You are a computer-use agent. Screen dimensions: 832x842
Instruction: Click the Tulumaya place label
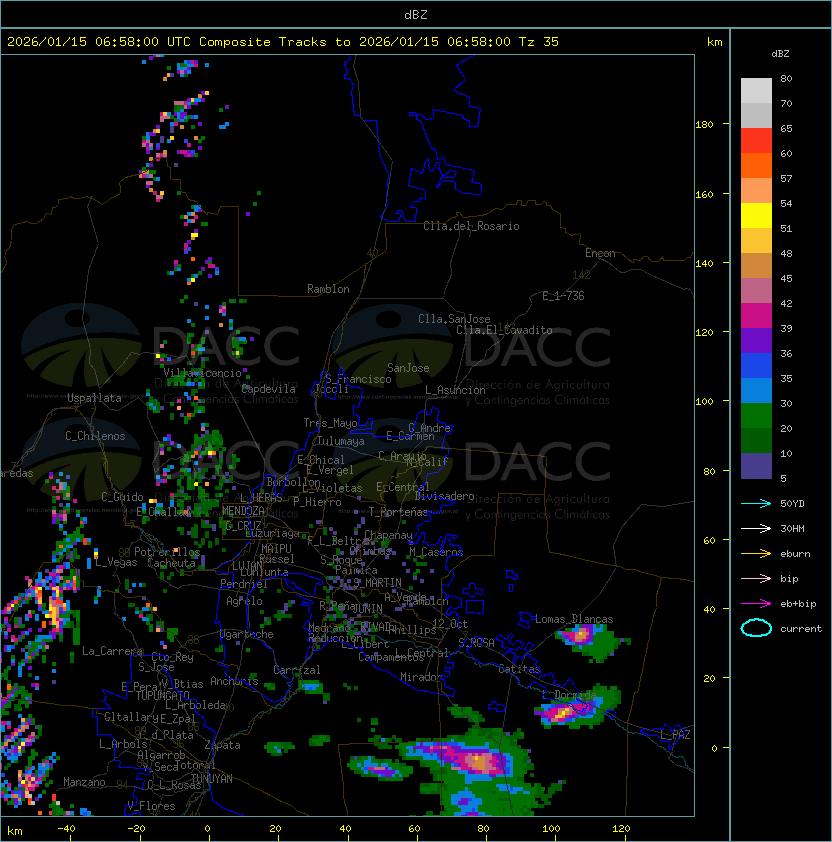pos(341,441)
